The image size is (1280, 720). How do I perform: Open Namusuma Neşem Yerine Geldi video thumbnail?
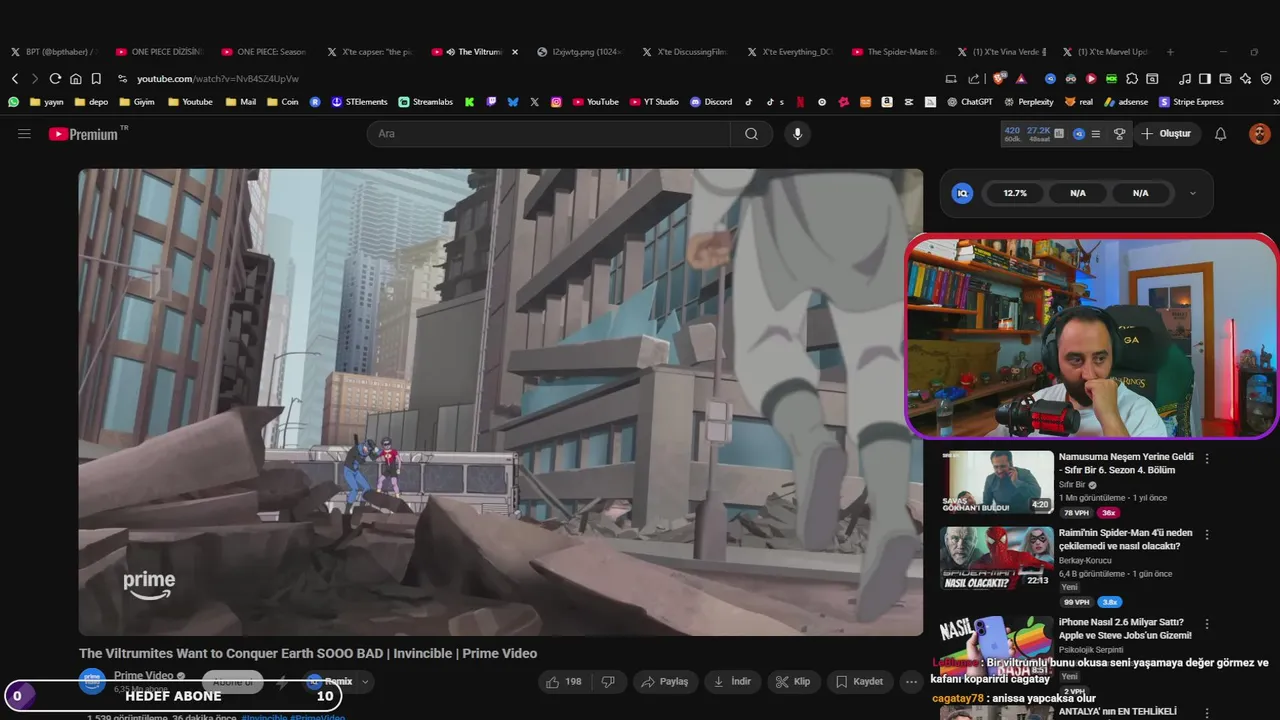(x=996, y=482)
